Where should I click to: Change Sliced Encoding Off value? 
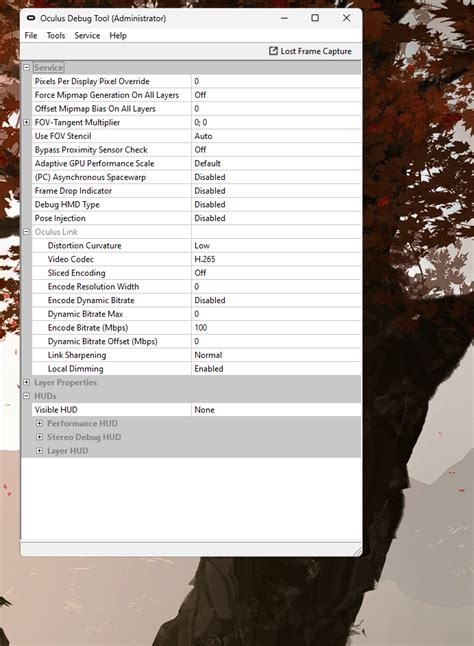coord(276,273)
